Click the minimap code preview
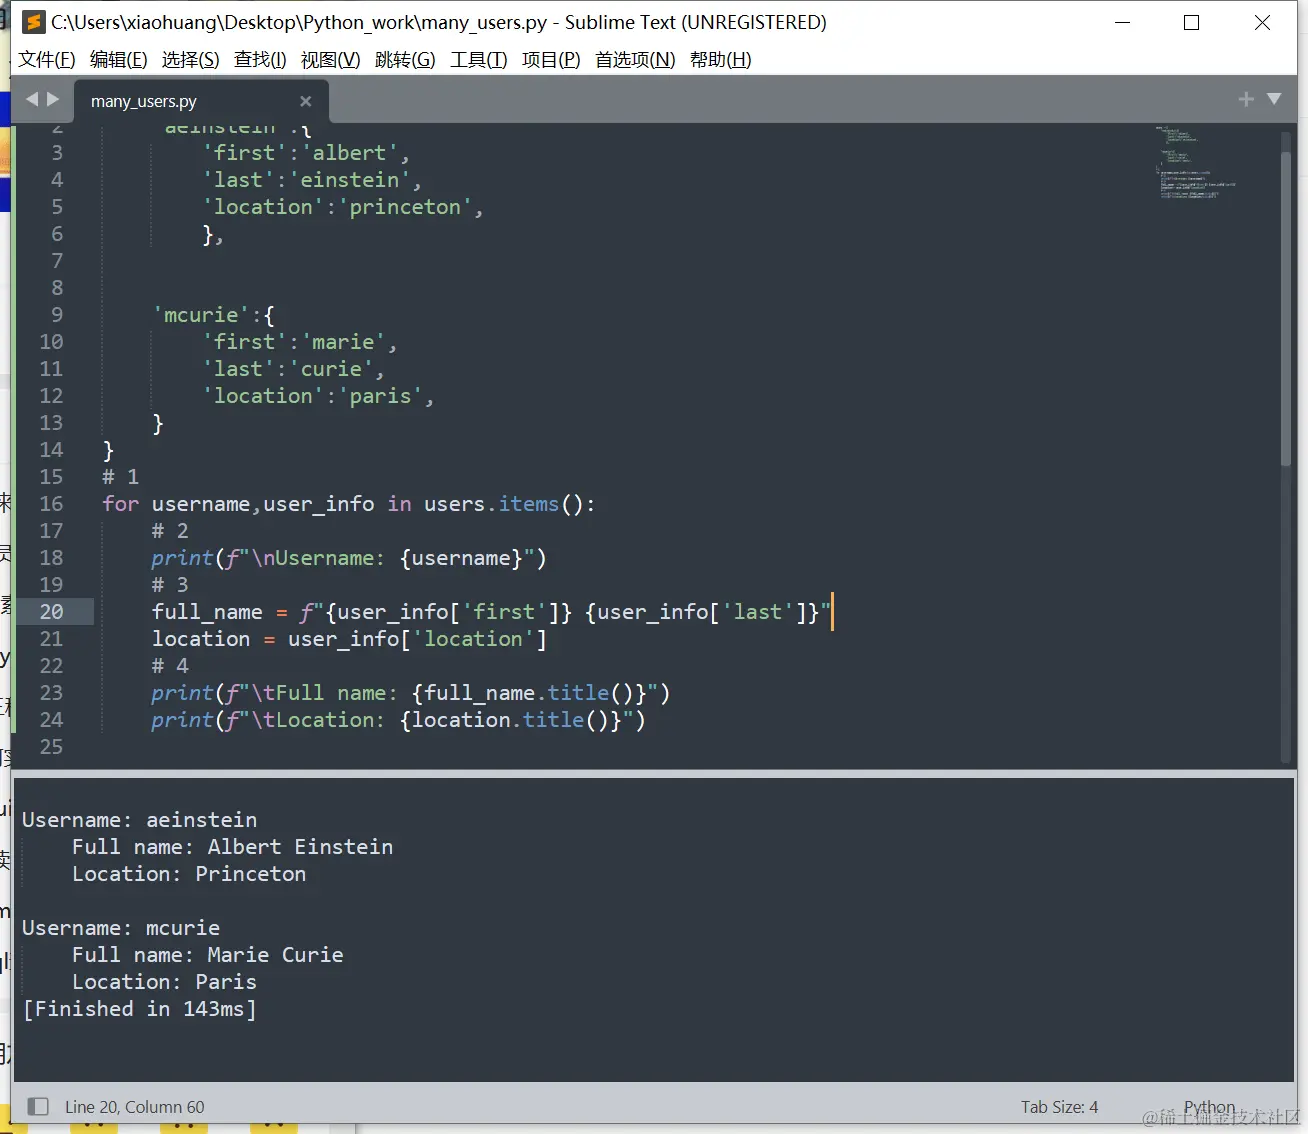 [1196, 162]
